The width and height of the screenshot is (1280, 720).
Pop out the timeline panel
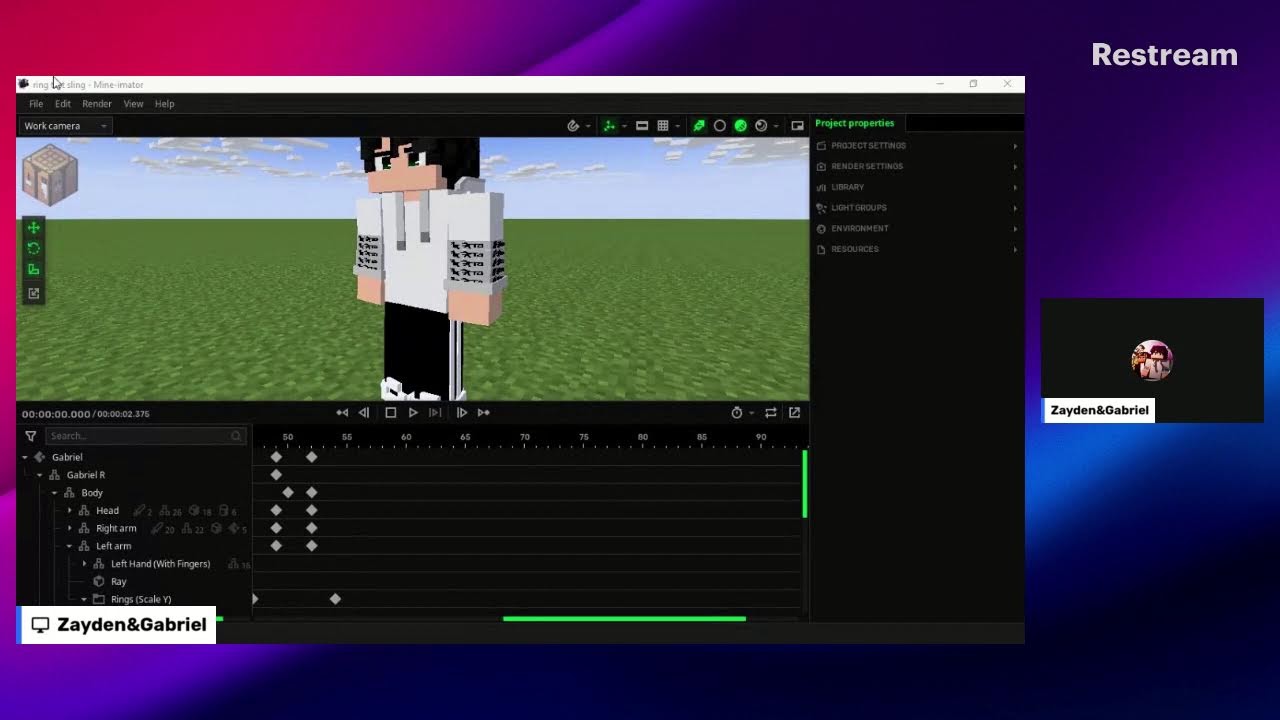click(794, 413)
